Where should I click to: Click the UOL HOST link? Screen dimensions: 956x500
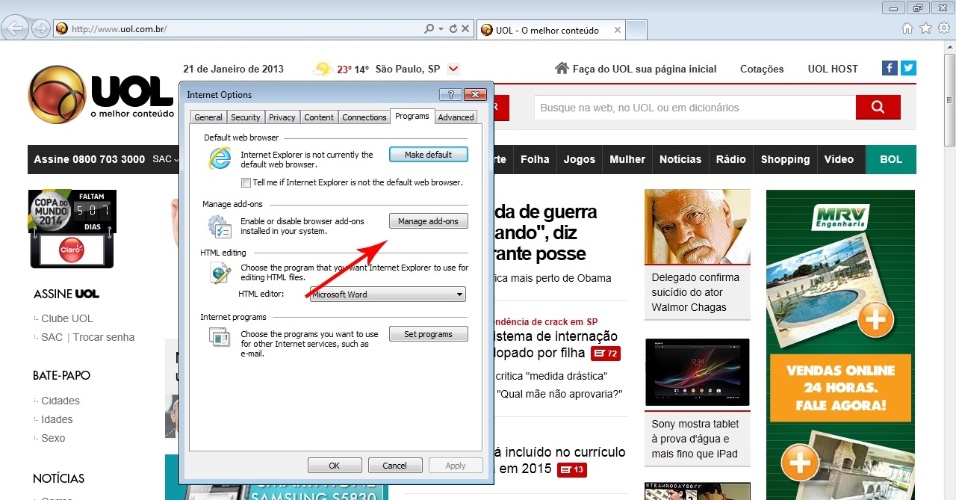click(833, 69)
